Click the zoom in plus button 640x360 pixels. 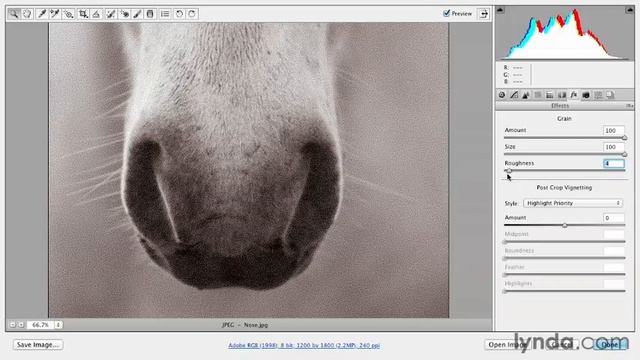[x=21, y=325]
